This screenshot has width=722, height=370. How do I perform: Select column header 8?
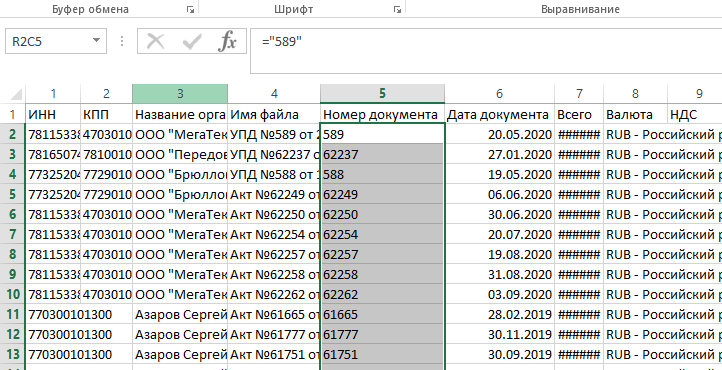point(635,94)
